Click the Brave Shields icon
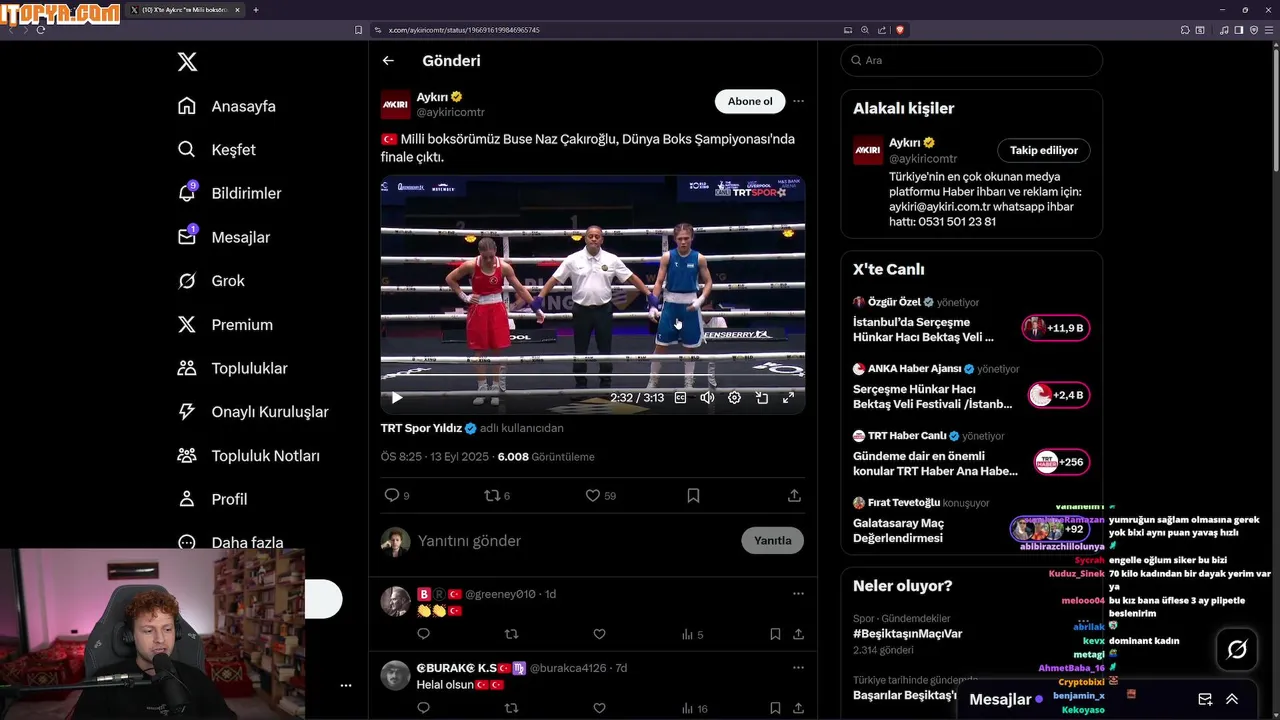The height and width of the screenshot is (720, 1280). coord(900,30)
